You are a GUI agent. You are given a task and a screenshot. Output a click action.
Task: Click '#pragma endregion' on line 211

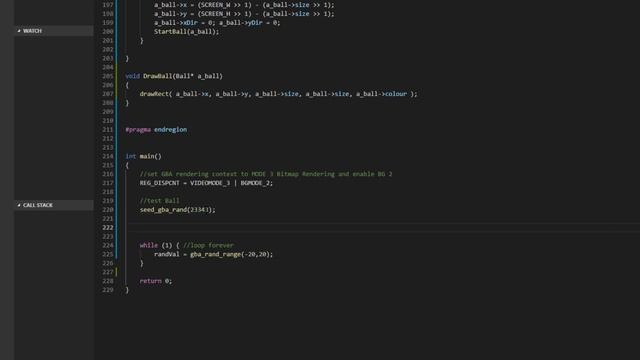(x=156, y=129)
